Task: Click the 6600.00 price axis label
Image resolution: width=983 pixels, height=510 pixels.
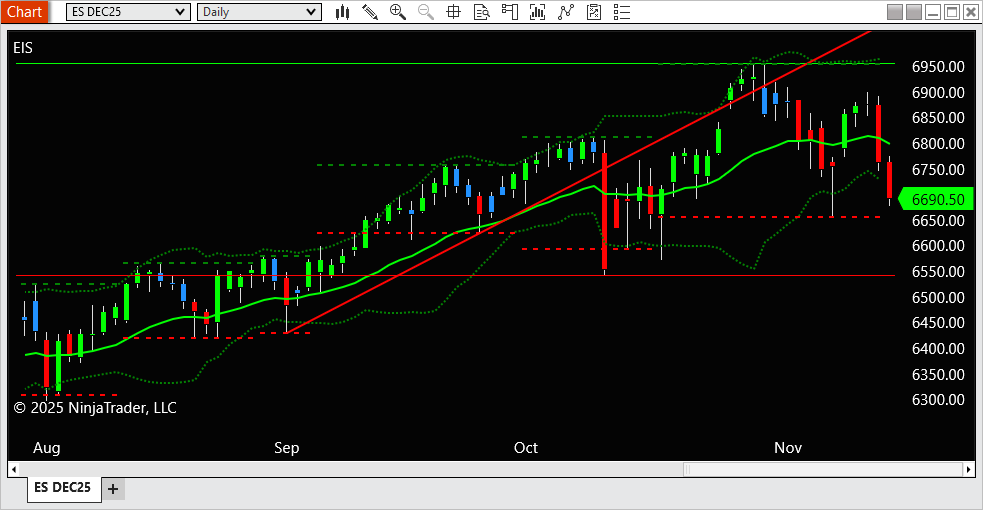Action: 938,246
